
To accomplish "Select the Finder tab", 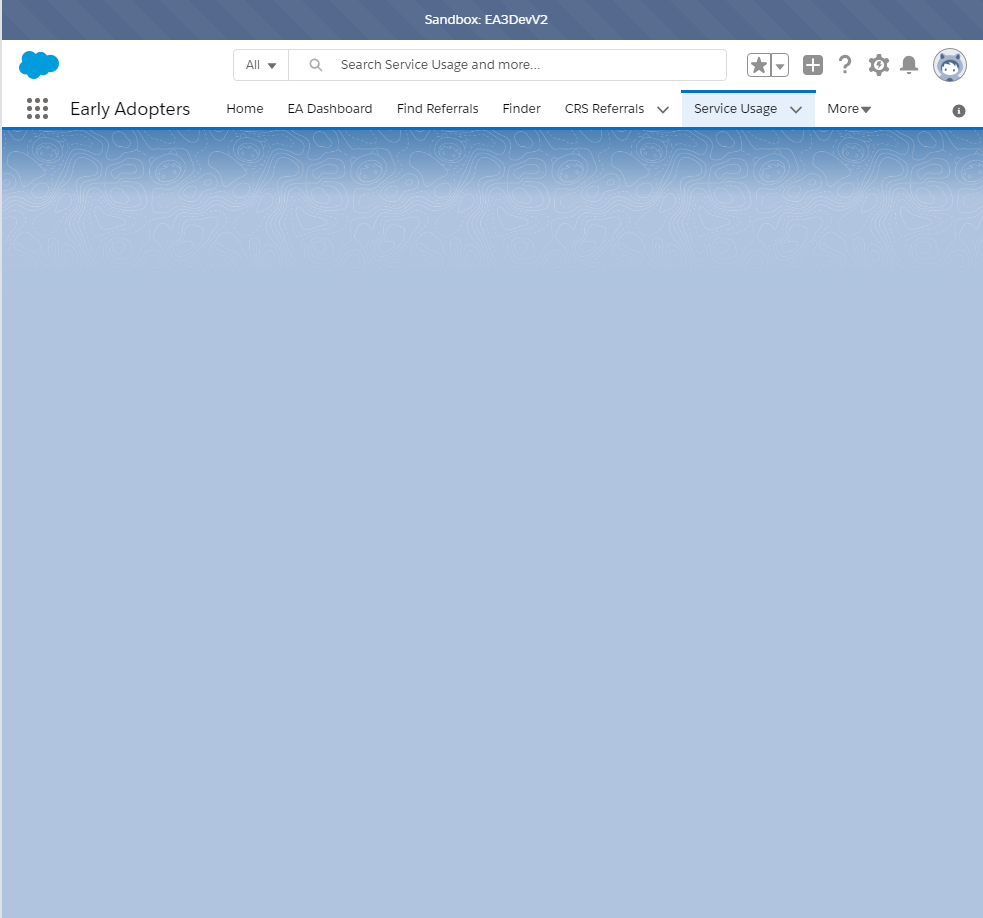I will (x=521, y=108).
